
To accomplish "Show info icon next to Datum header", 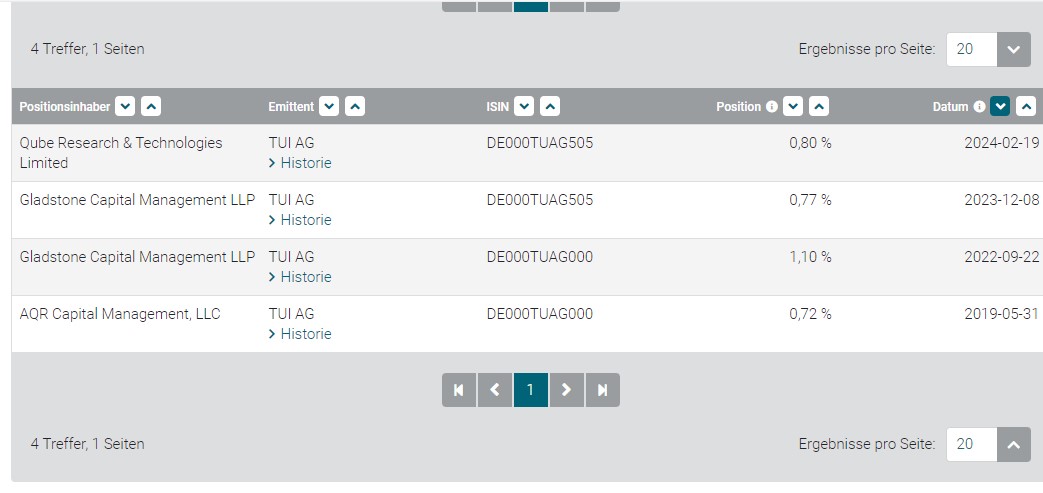I will 979,106.
